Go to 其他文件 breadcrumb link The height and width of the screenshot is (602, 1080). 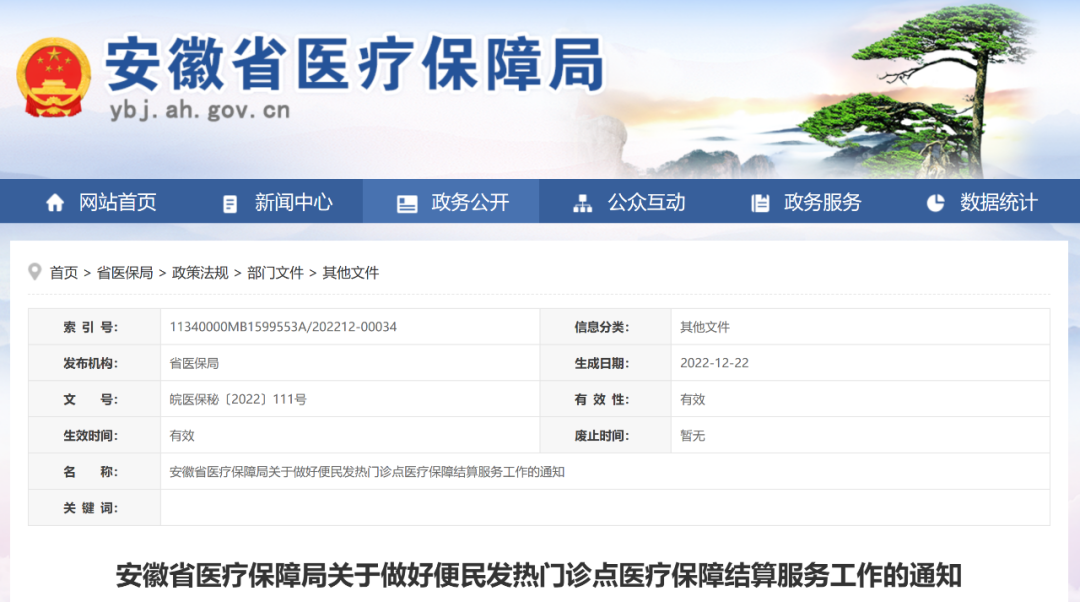coord(351,273)
